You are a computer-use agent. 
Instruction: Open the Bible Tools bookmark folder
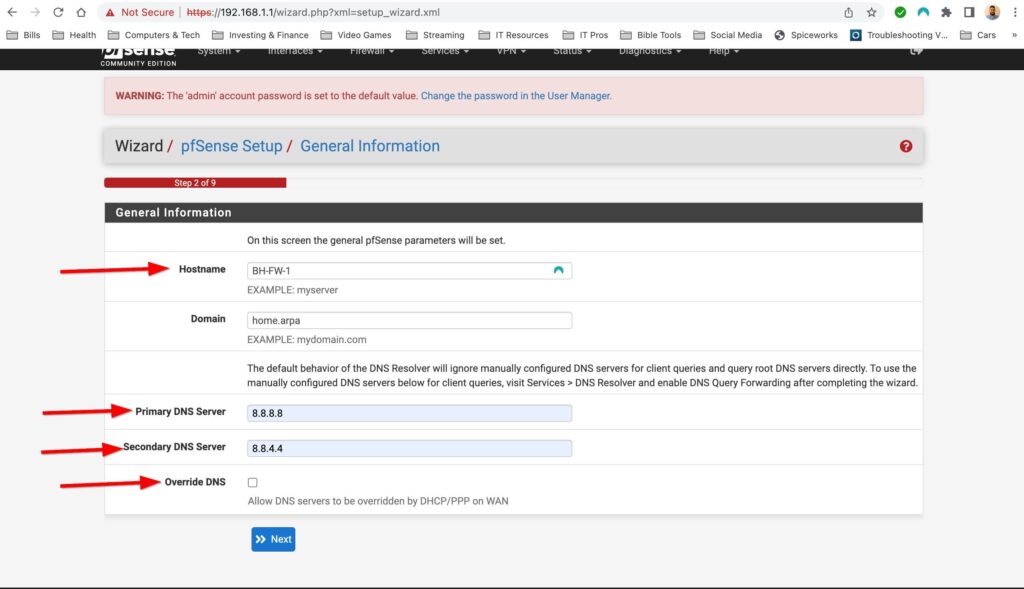pyautogui.click(x=650, y=35)
